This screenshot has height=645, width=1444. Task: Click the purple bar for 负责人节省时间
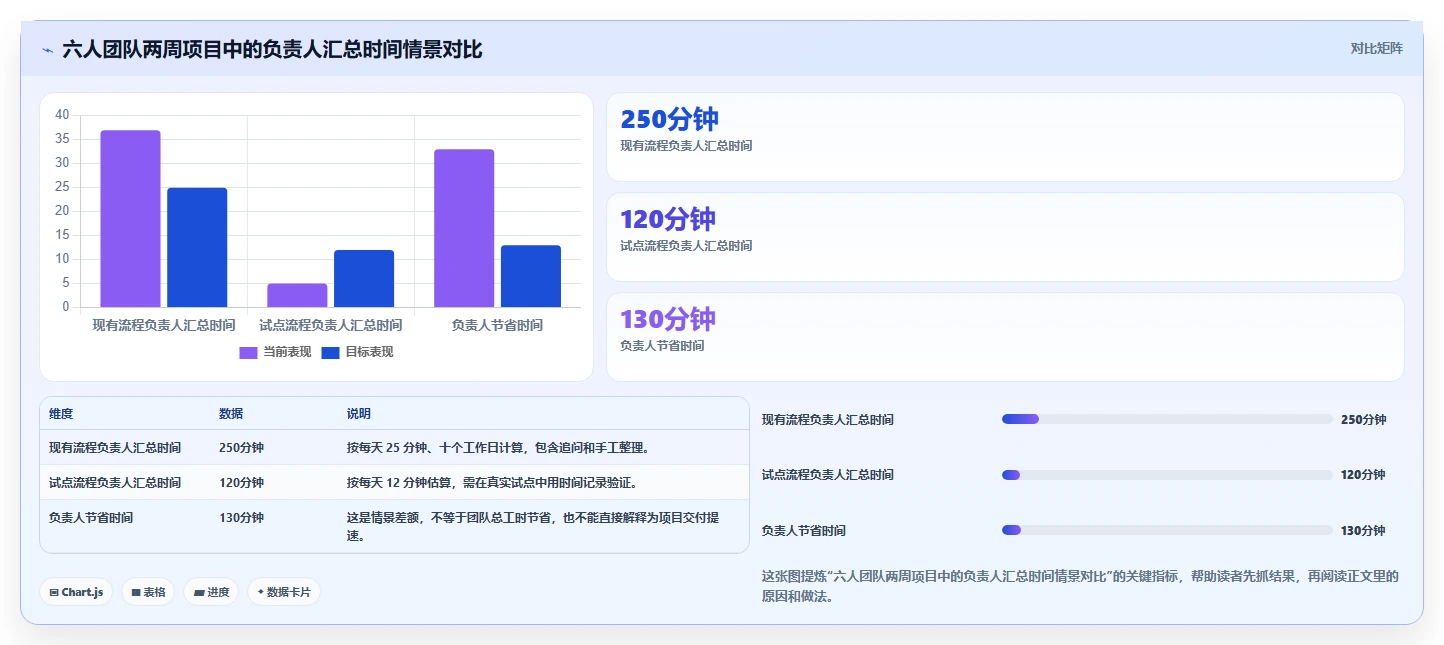pos(464,228)
